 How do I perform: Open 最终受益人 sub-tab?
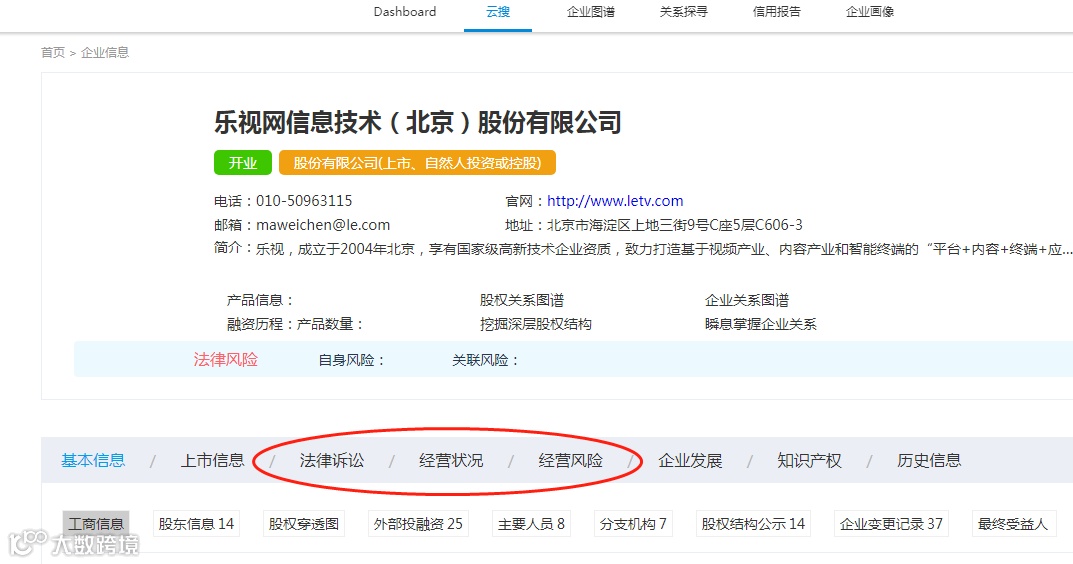pos(1013,524)
